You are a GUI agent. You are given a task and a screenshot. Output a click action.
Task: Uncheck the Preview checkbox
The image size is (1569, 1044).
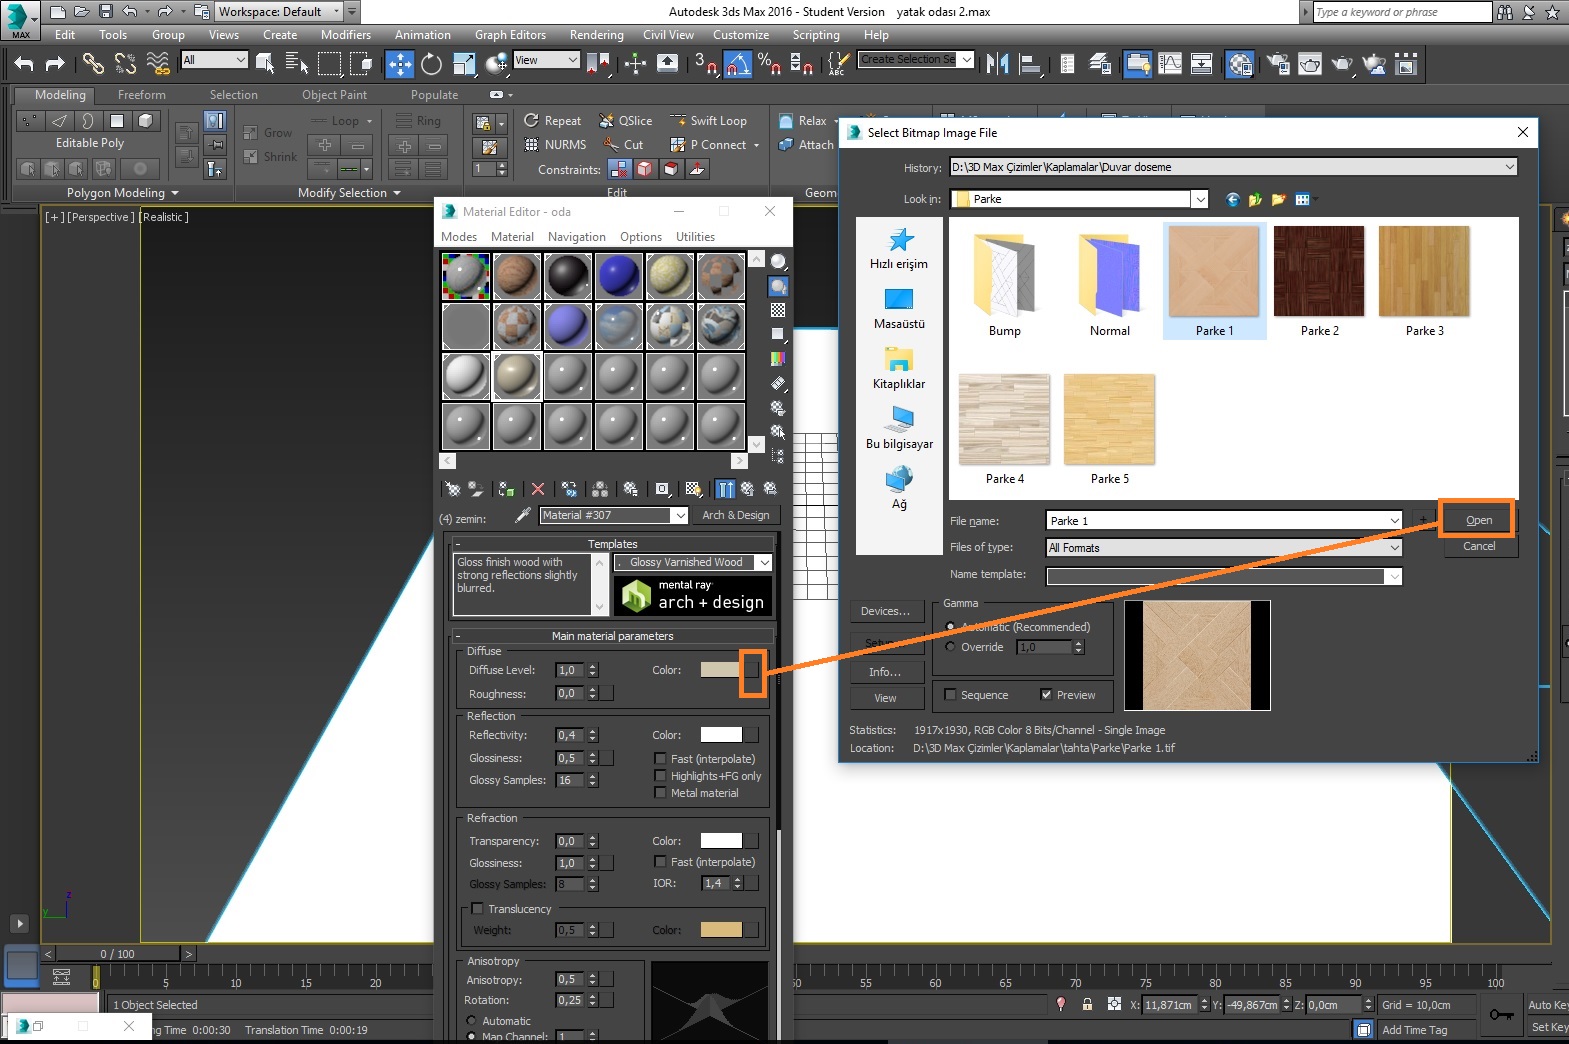[1046, 695]
